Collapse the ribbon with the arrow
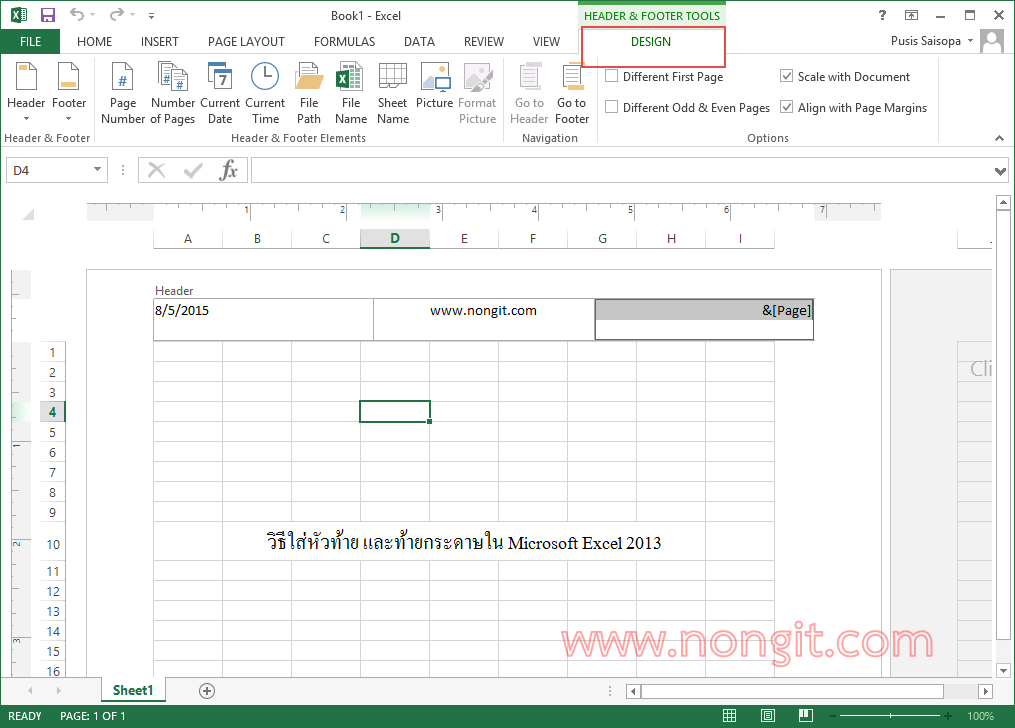 999,138
